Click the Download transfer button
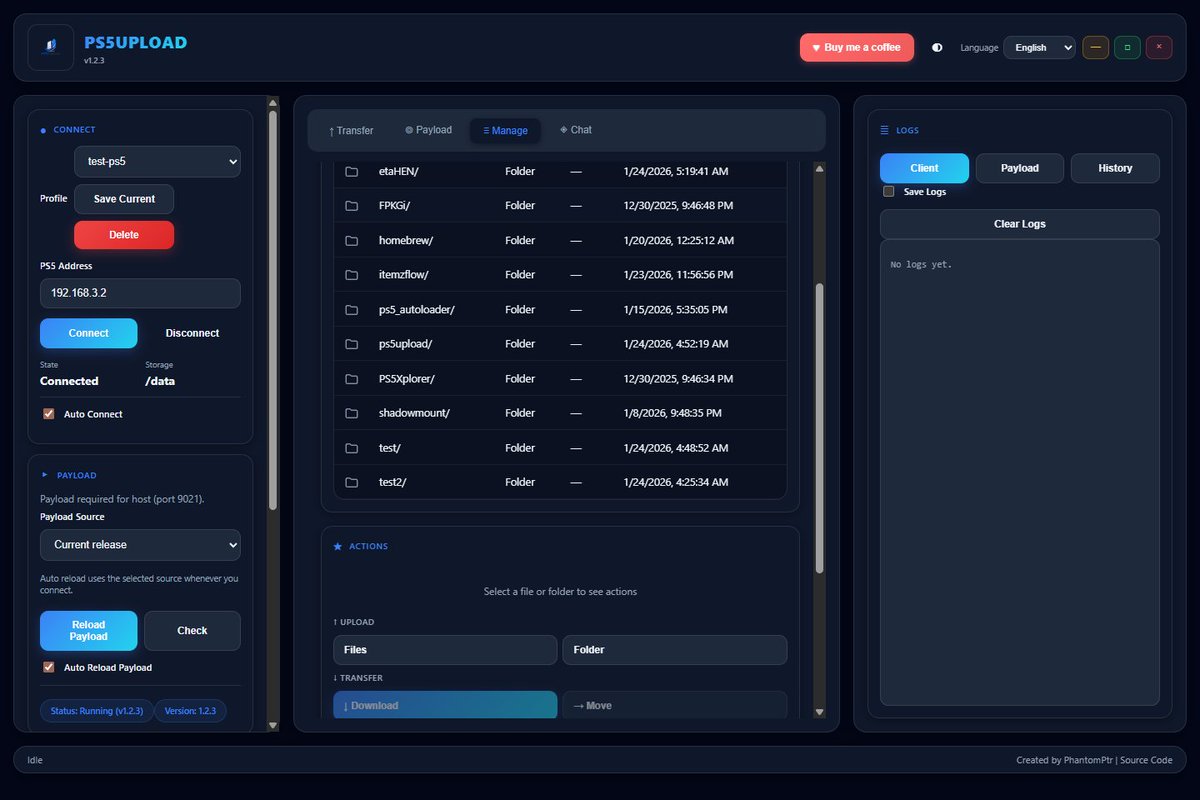The height and width of the screenshot is (800, 1200). 445,704
